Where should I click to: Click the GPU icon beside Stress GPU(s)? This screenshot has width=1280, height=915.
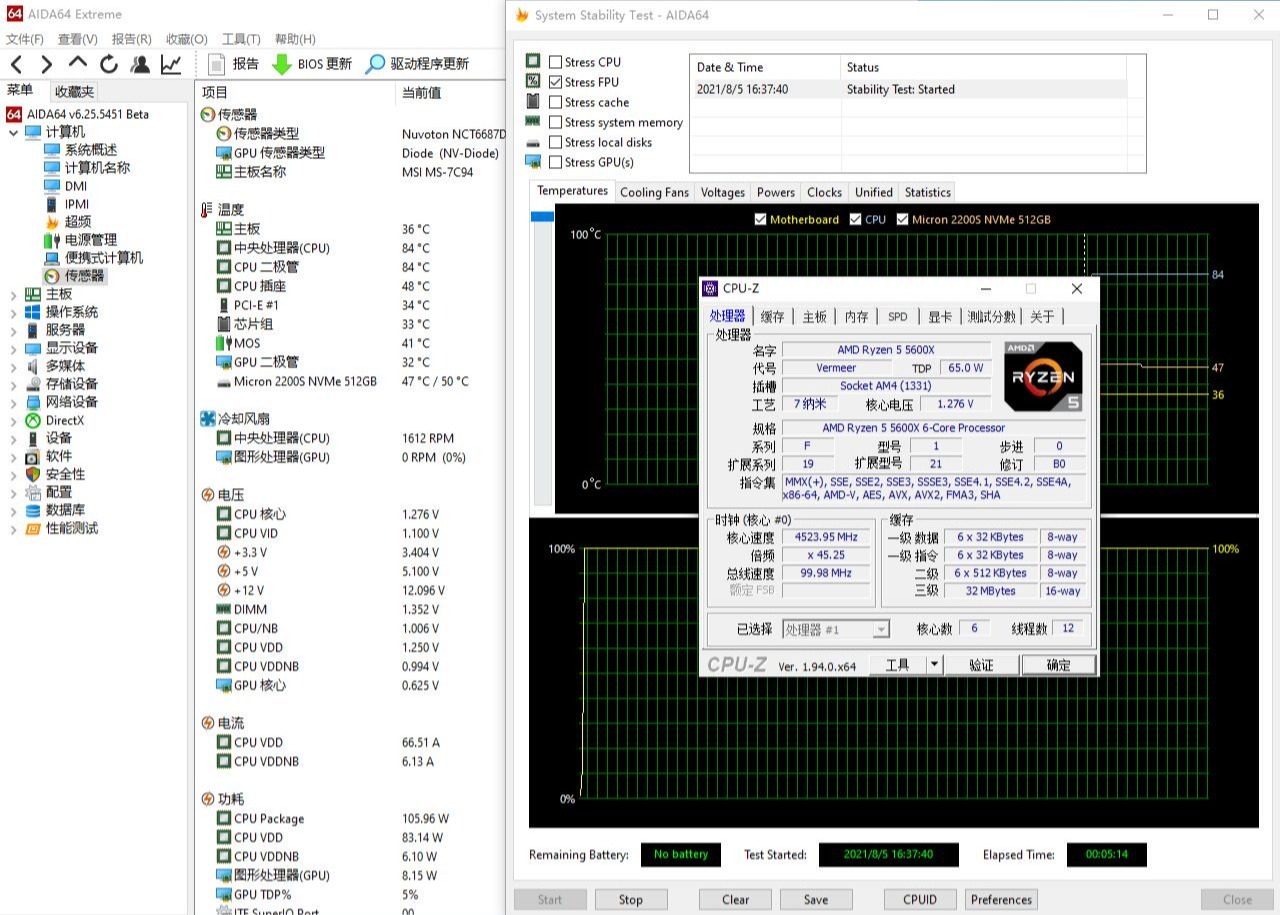point(533,162)
